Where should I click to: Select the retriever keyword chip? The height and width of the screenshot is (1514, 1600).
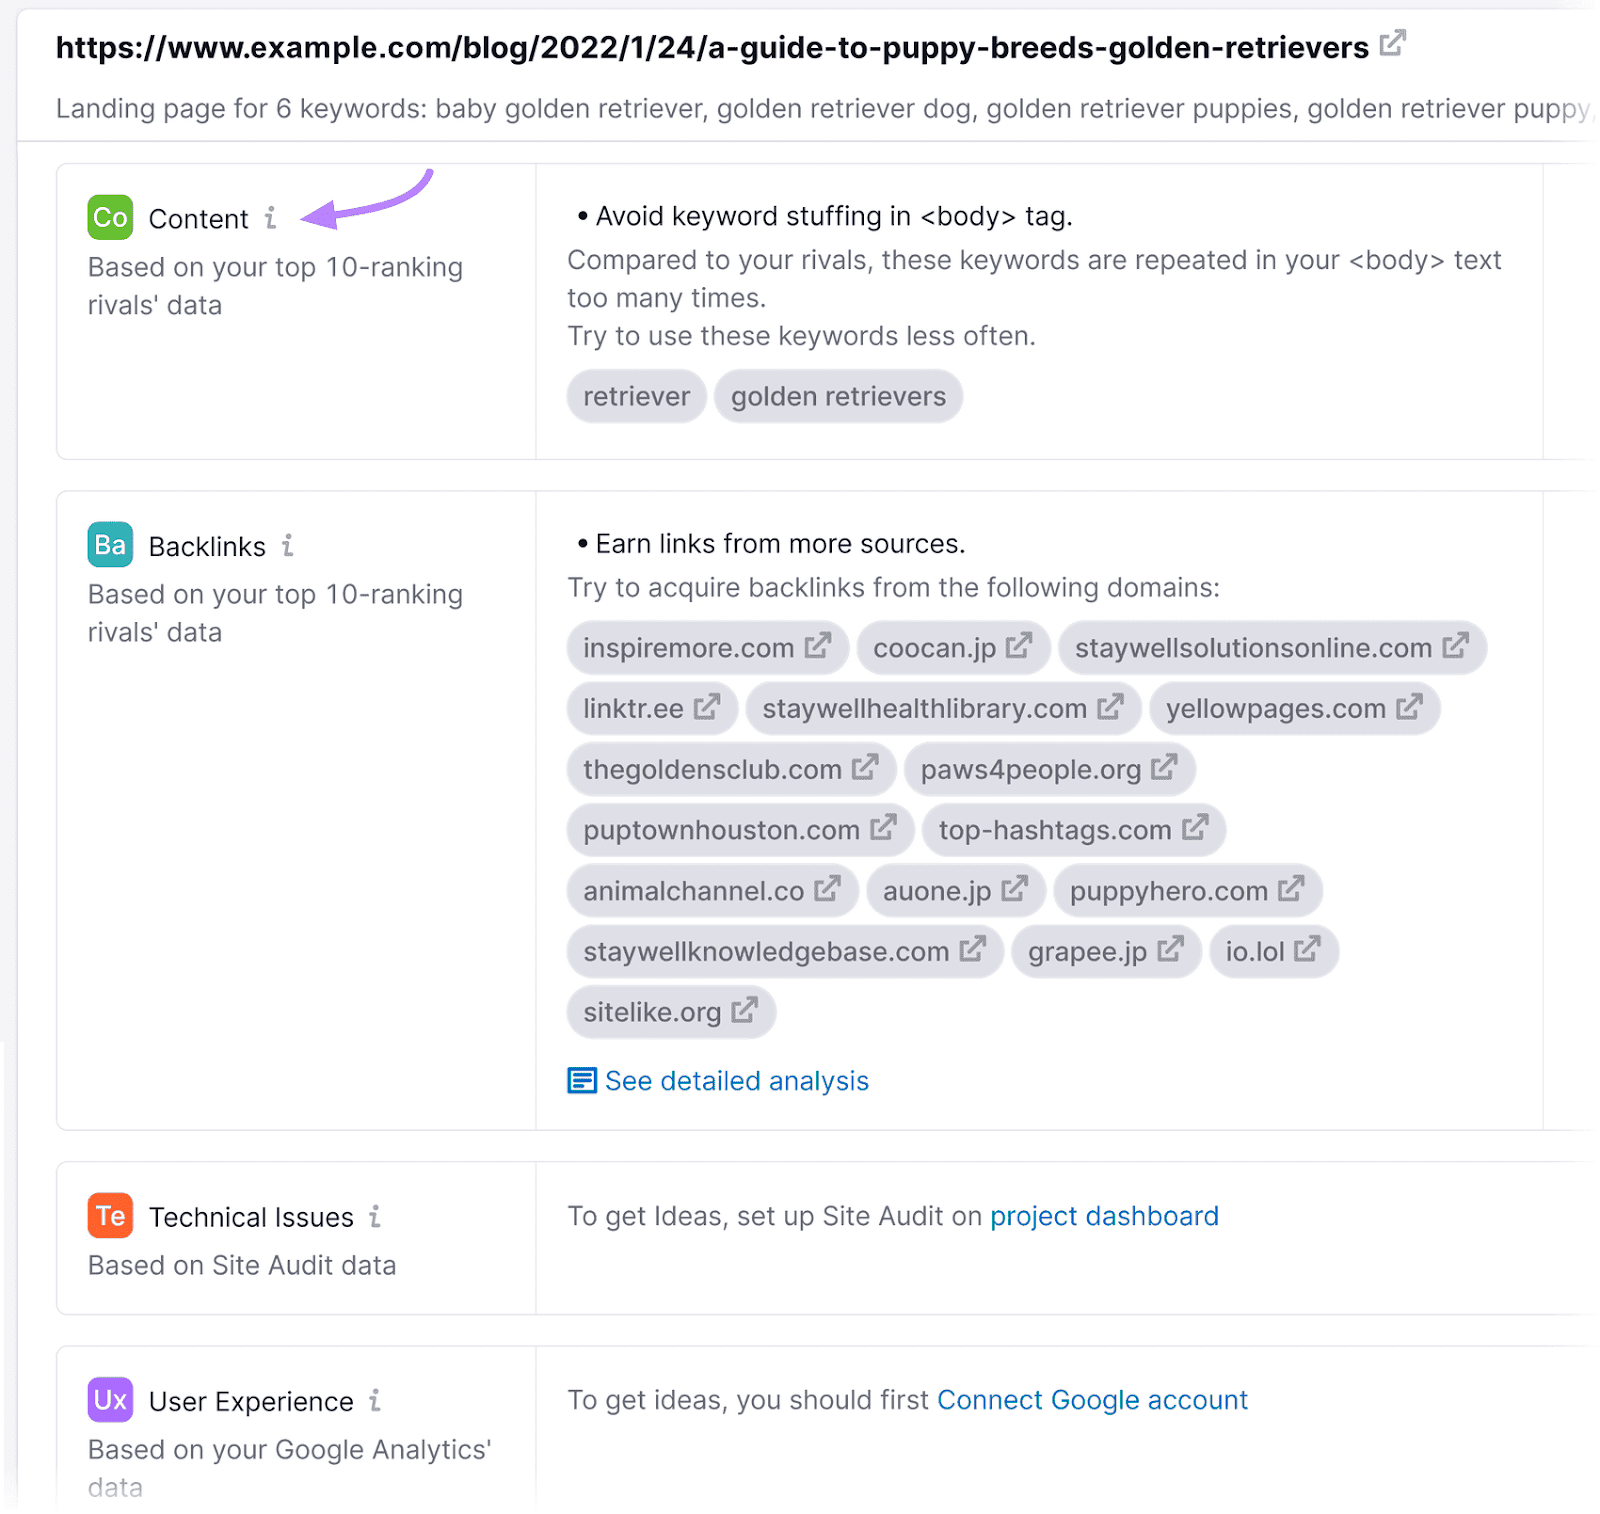(636, 396)
